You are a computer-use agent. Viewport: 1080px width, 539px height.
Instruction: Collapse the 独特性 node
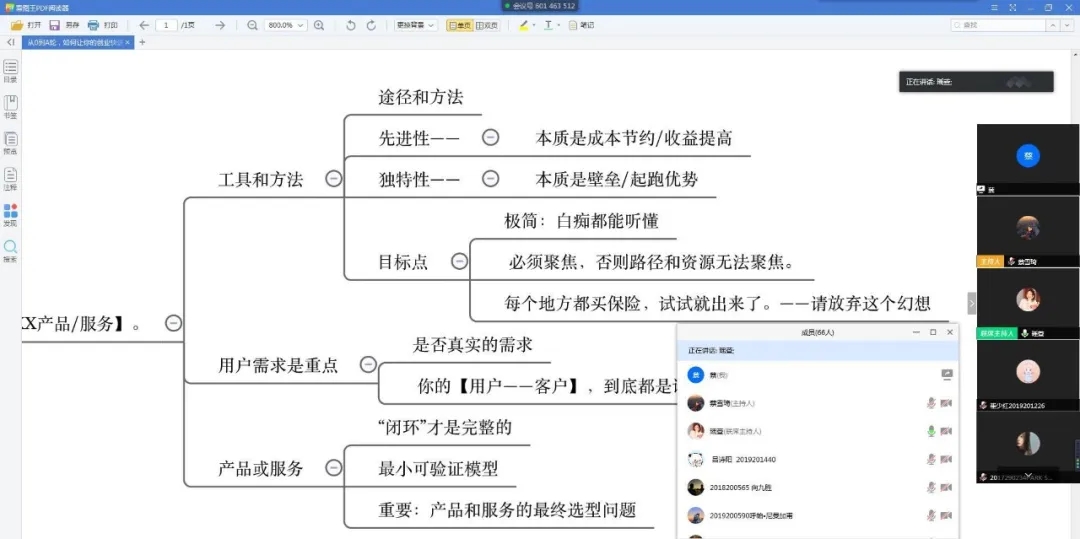pyautogui.click(x=490, y=179)
